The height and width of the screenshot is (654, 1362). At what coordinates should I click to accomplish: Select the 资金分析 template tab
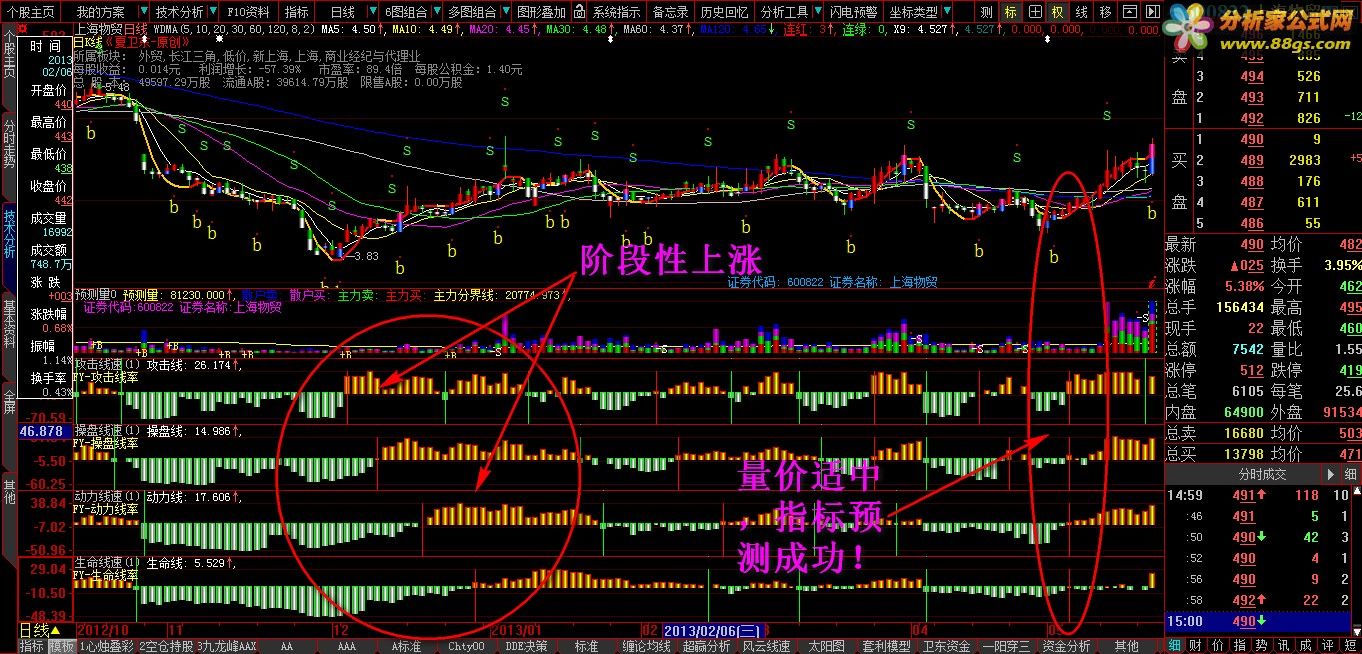1066,646
